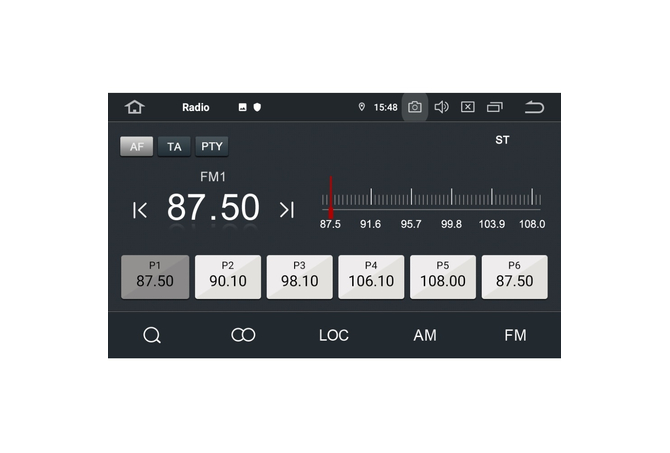Seek to previous station
Image resolution: width=670 pixels, height=453 pixels.
point(140,209)
